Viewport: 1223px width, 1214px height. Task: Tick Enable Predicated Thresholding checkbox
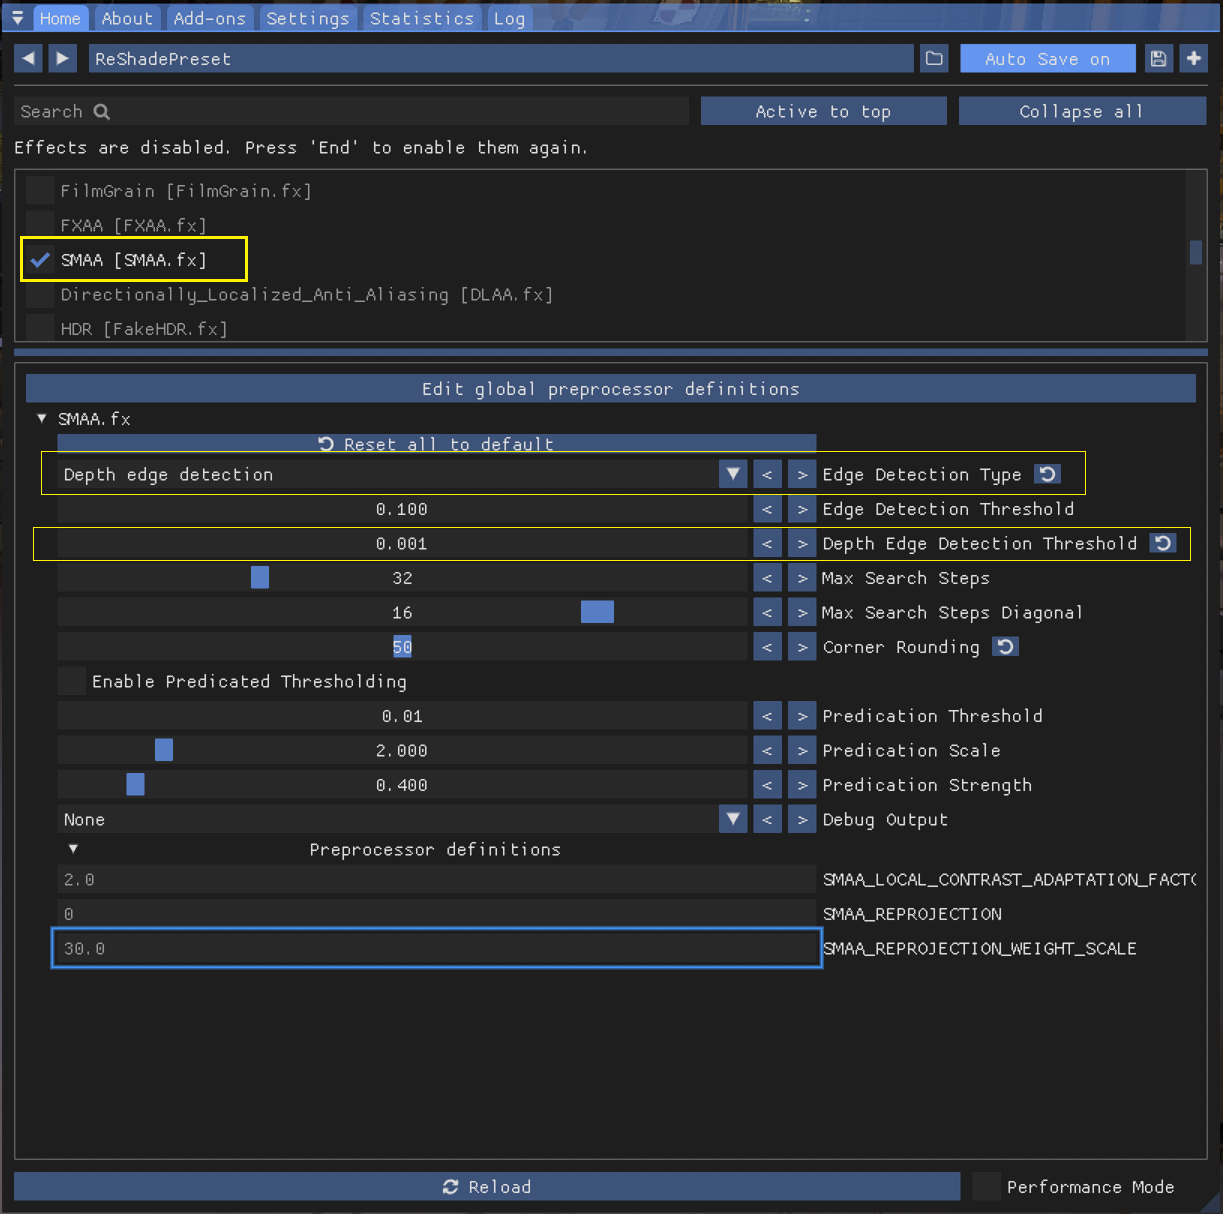point(72,681)
